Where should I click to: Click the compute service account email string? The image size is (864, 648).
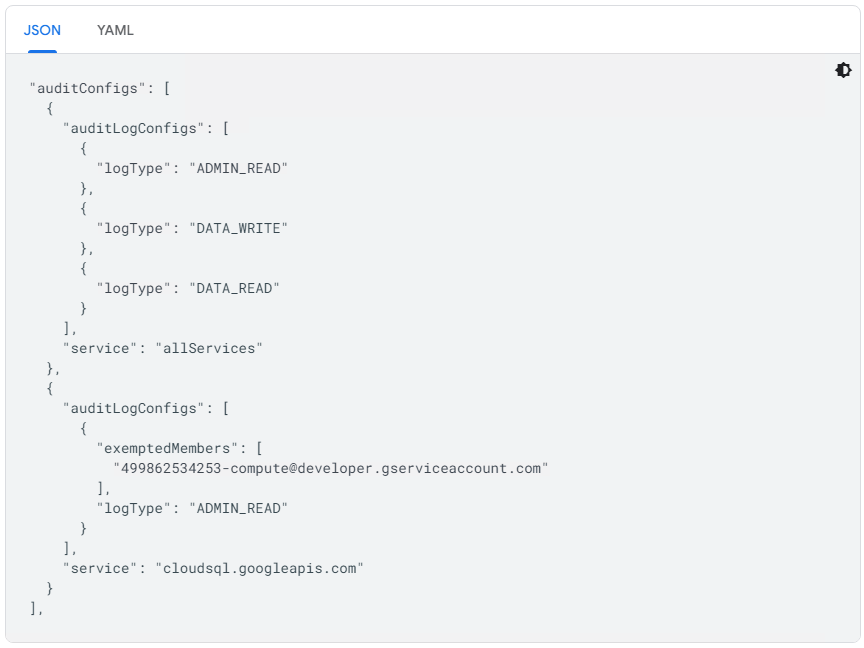click(331, 468)
